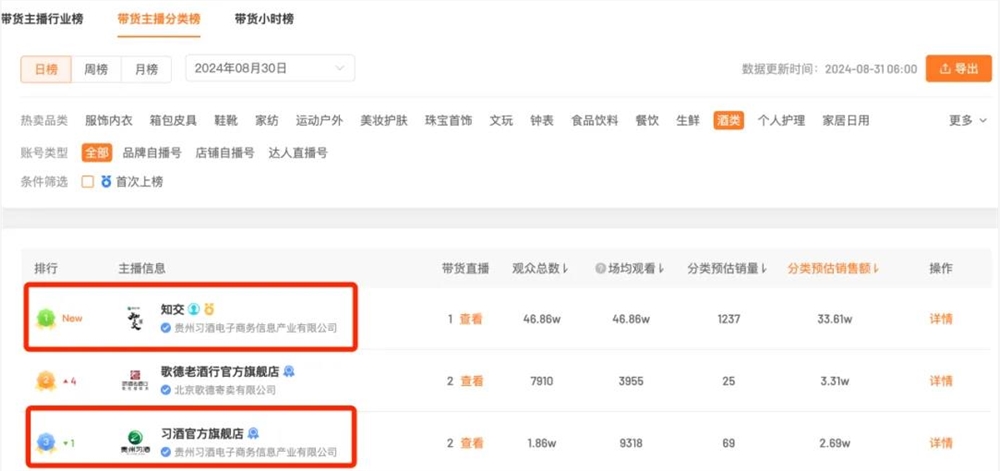Select the 箱包皮具 category
Image resolution: width=1000 pixels, height=471 pixels.
point(173,120)
